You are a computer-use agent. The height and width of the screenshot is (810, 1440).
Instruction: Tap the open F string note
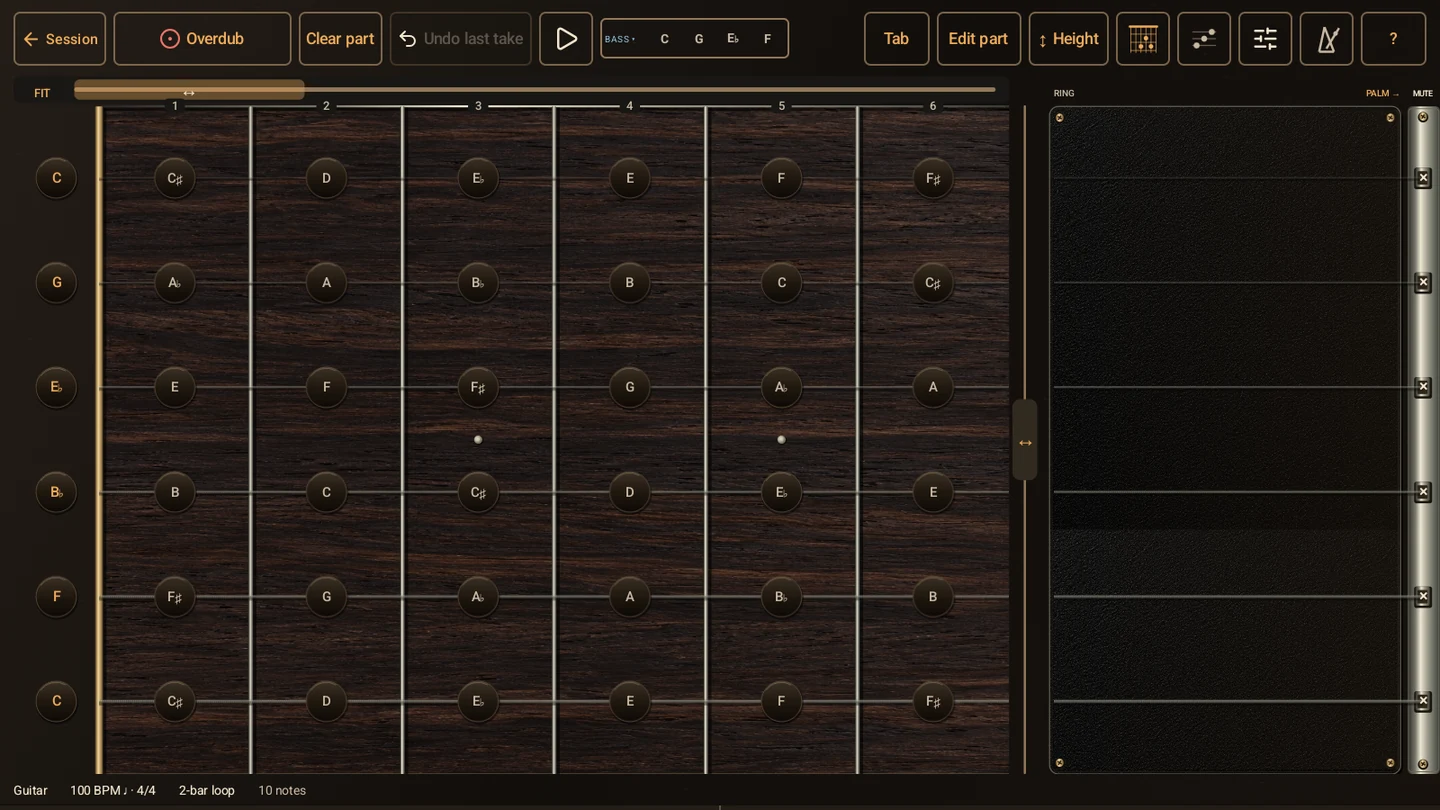pos(56,597)
